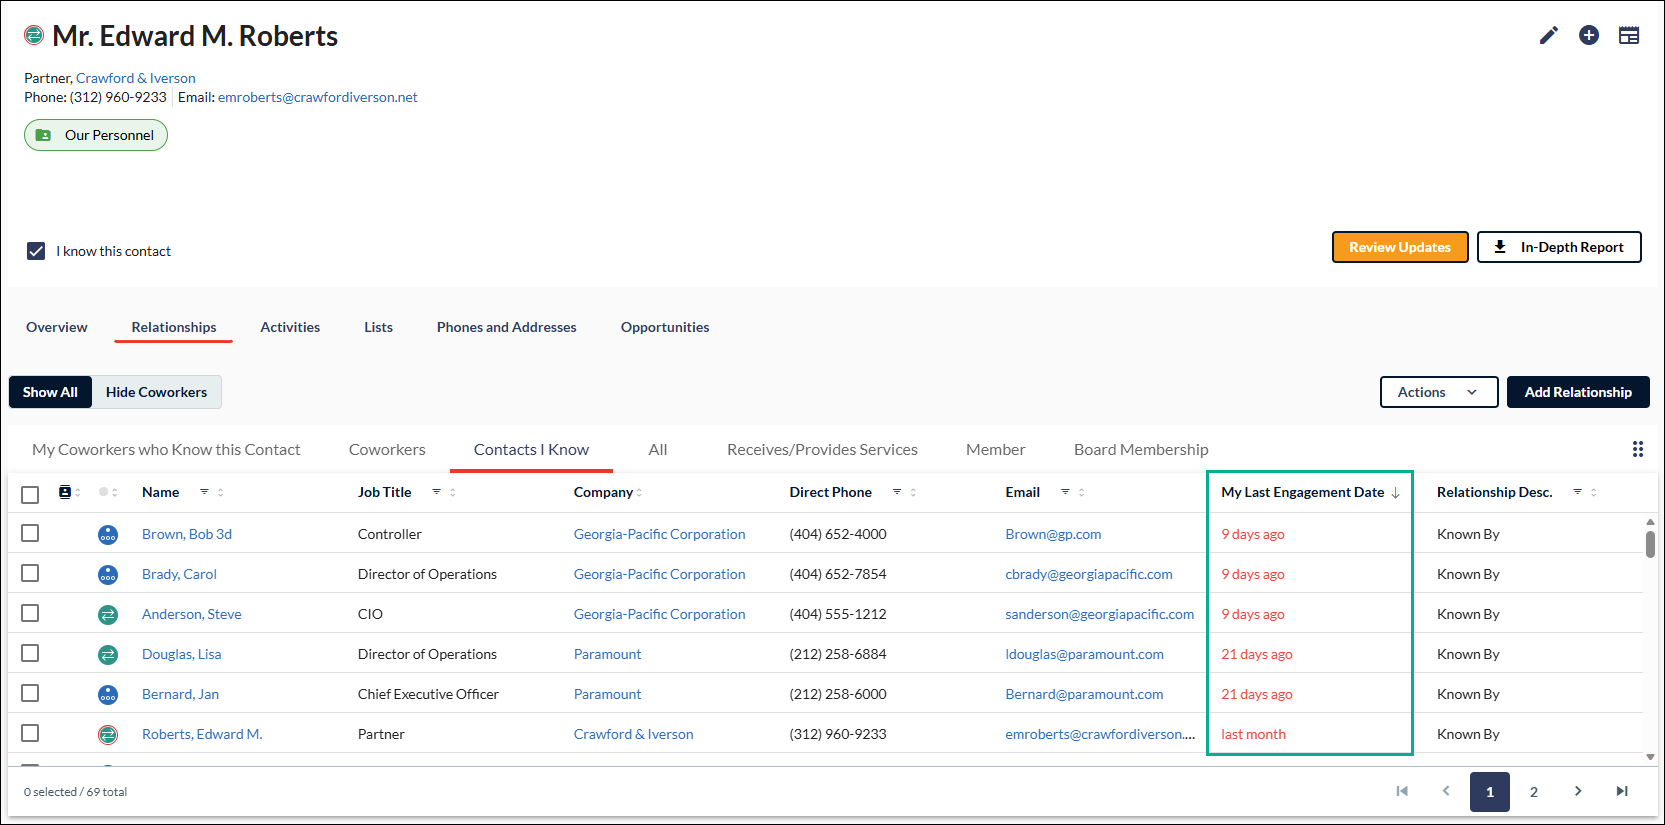The image size is (1665, 825).
Task: Click the sync icon for Anderson, Steve
Action: click(108, 615)
